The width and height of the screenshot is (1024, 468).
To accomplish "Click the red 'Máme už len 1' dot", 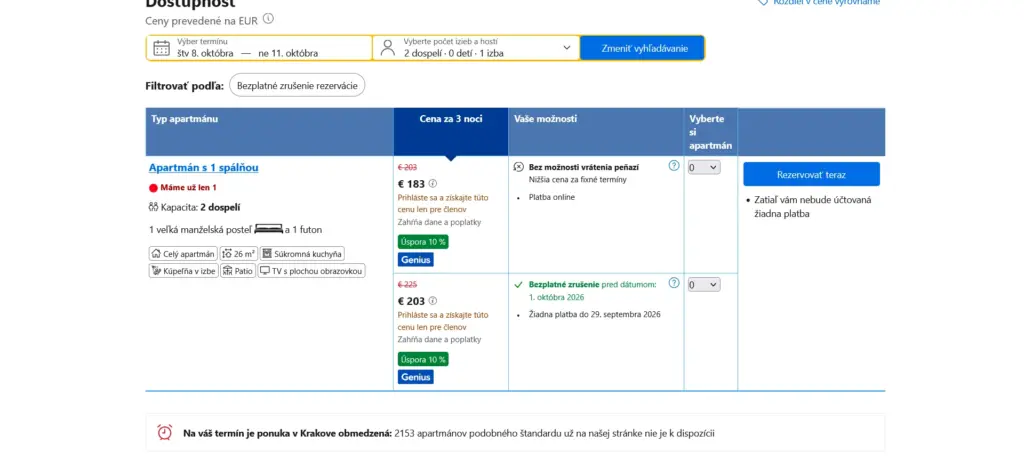I will (x=153, y=188).
